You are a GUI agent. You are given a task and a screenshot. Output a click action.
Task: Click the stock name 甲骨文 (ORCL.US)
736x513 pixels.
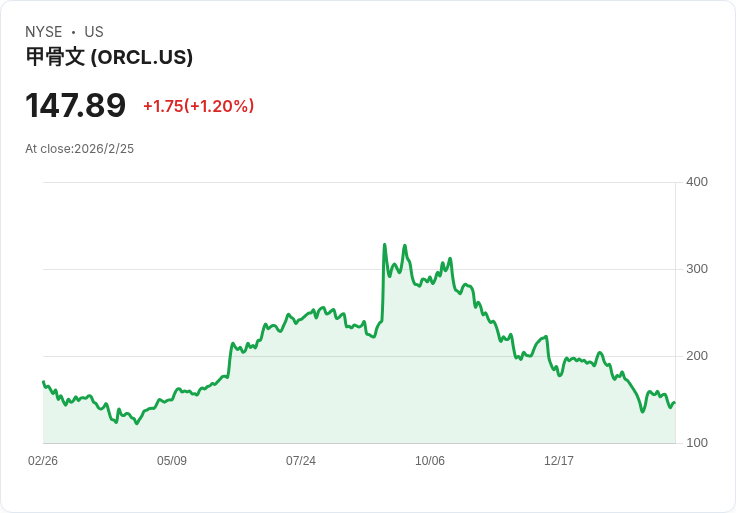(x=109, y=57)
